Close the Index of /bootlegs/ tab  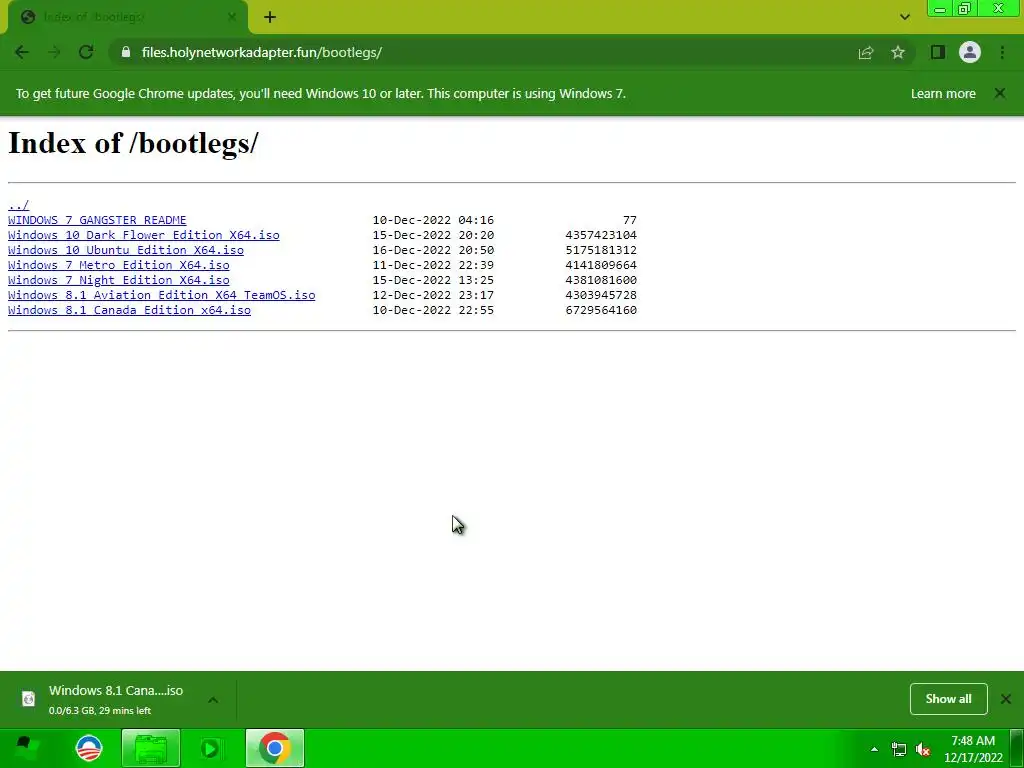[232, 17]
